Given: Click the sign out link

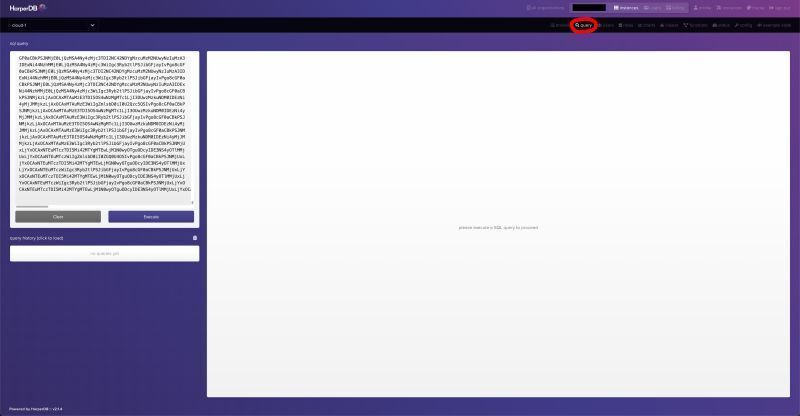Looking at the screenshot, I should tap(780, 8).
